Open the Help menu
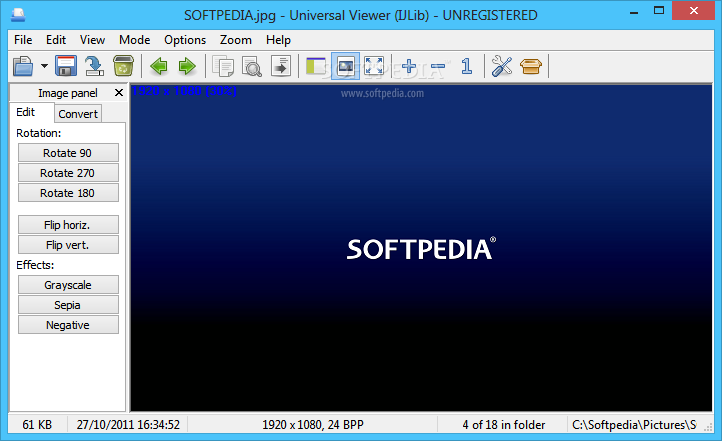722x441 pixels. pyautogui.click(x=278, y=40)
